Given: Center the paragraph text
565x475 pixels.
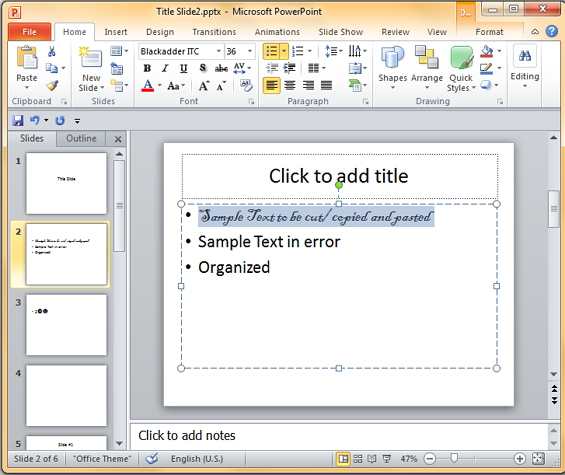Looking at the screenshot, I should tap(290, 85).
